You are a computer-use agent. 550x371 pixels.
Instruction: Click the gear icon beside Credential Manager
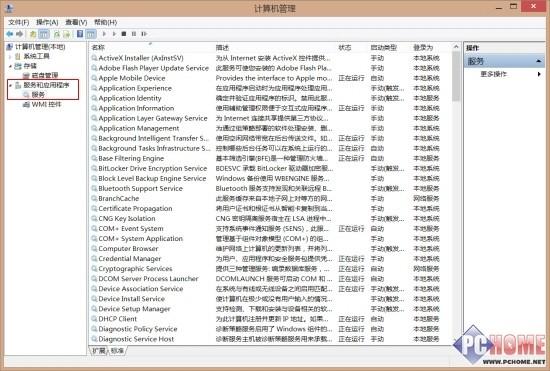pos(94,259)
